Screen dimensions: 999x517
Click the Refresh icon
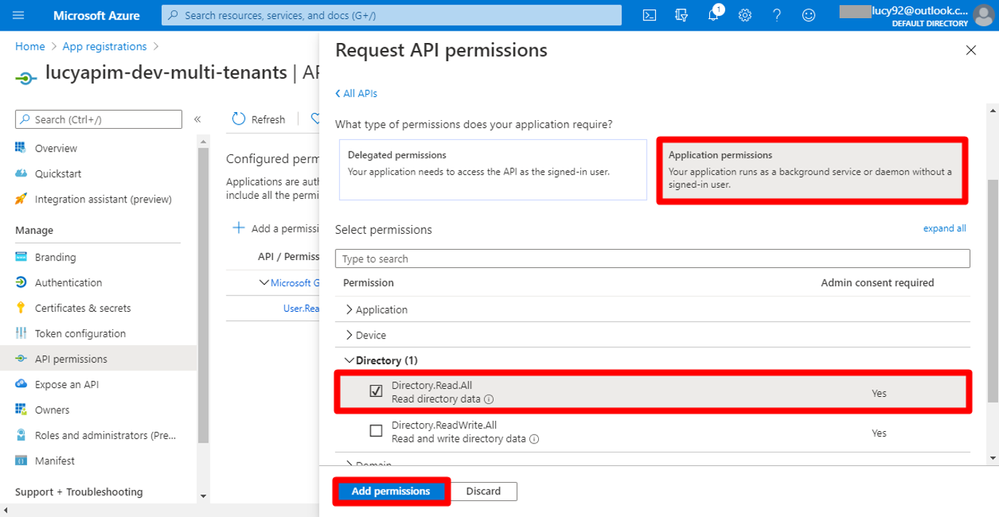(x=239, y=119)
